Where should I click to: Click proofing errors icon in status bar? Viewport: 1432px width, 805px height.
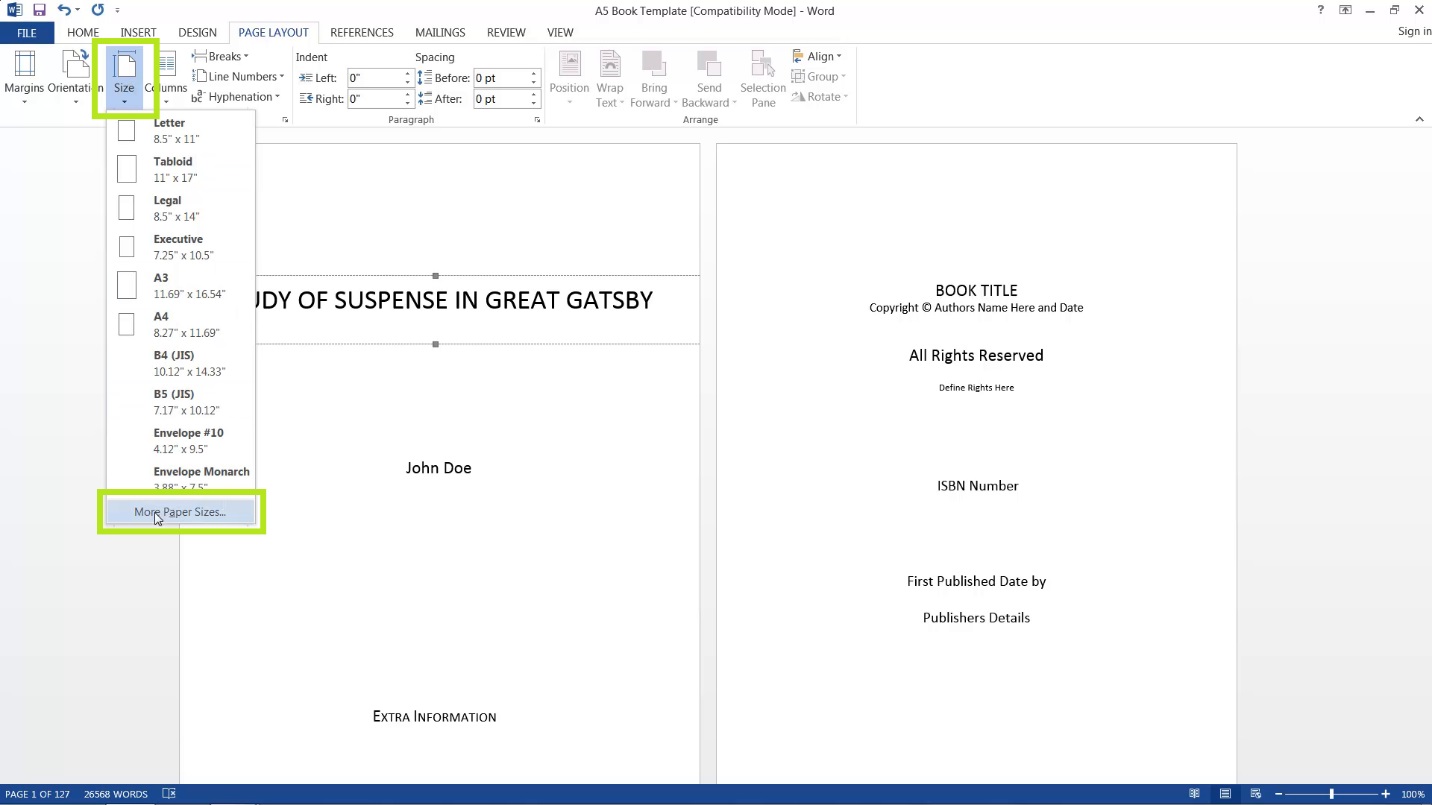click(x=169, y=794)
